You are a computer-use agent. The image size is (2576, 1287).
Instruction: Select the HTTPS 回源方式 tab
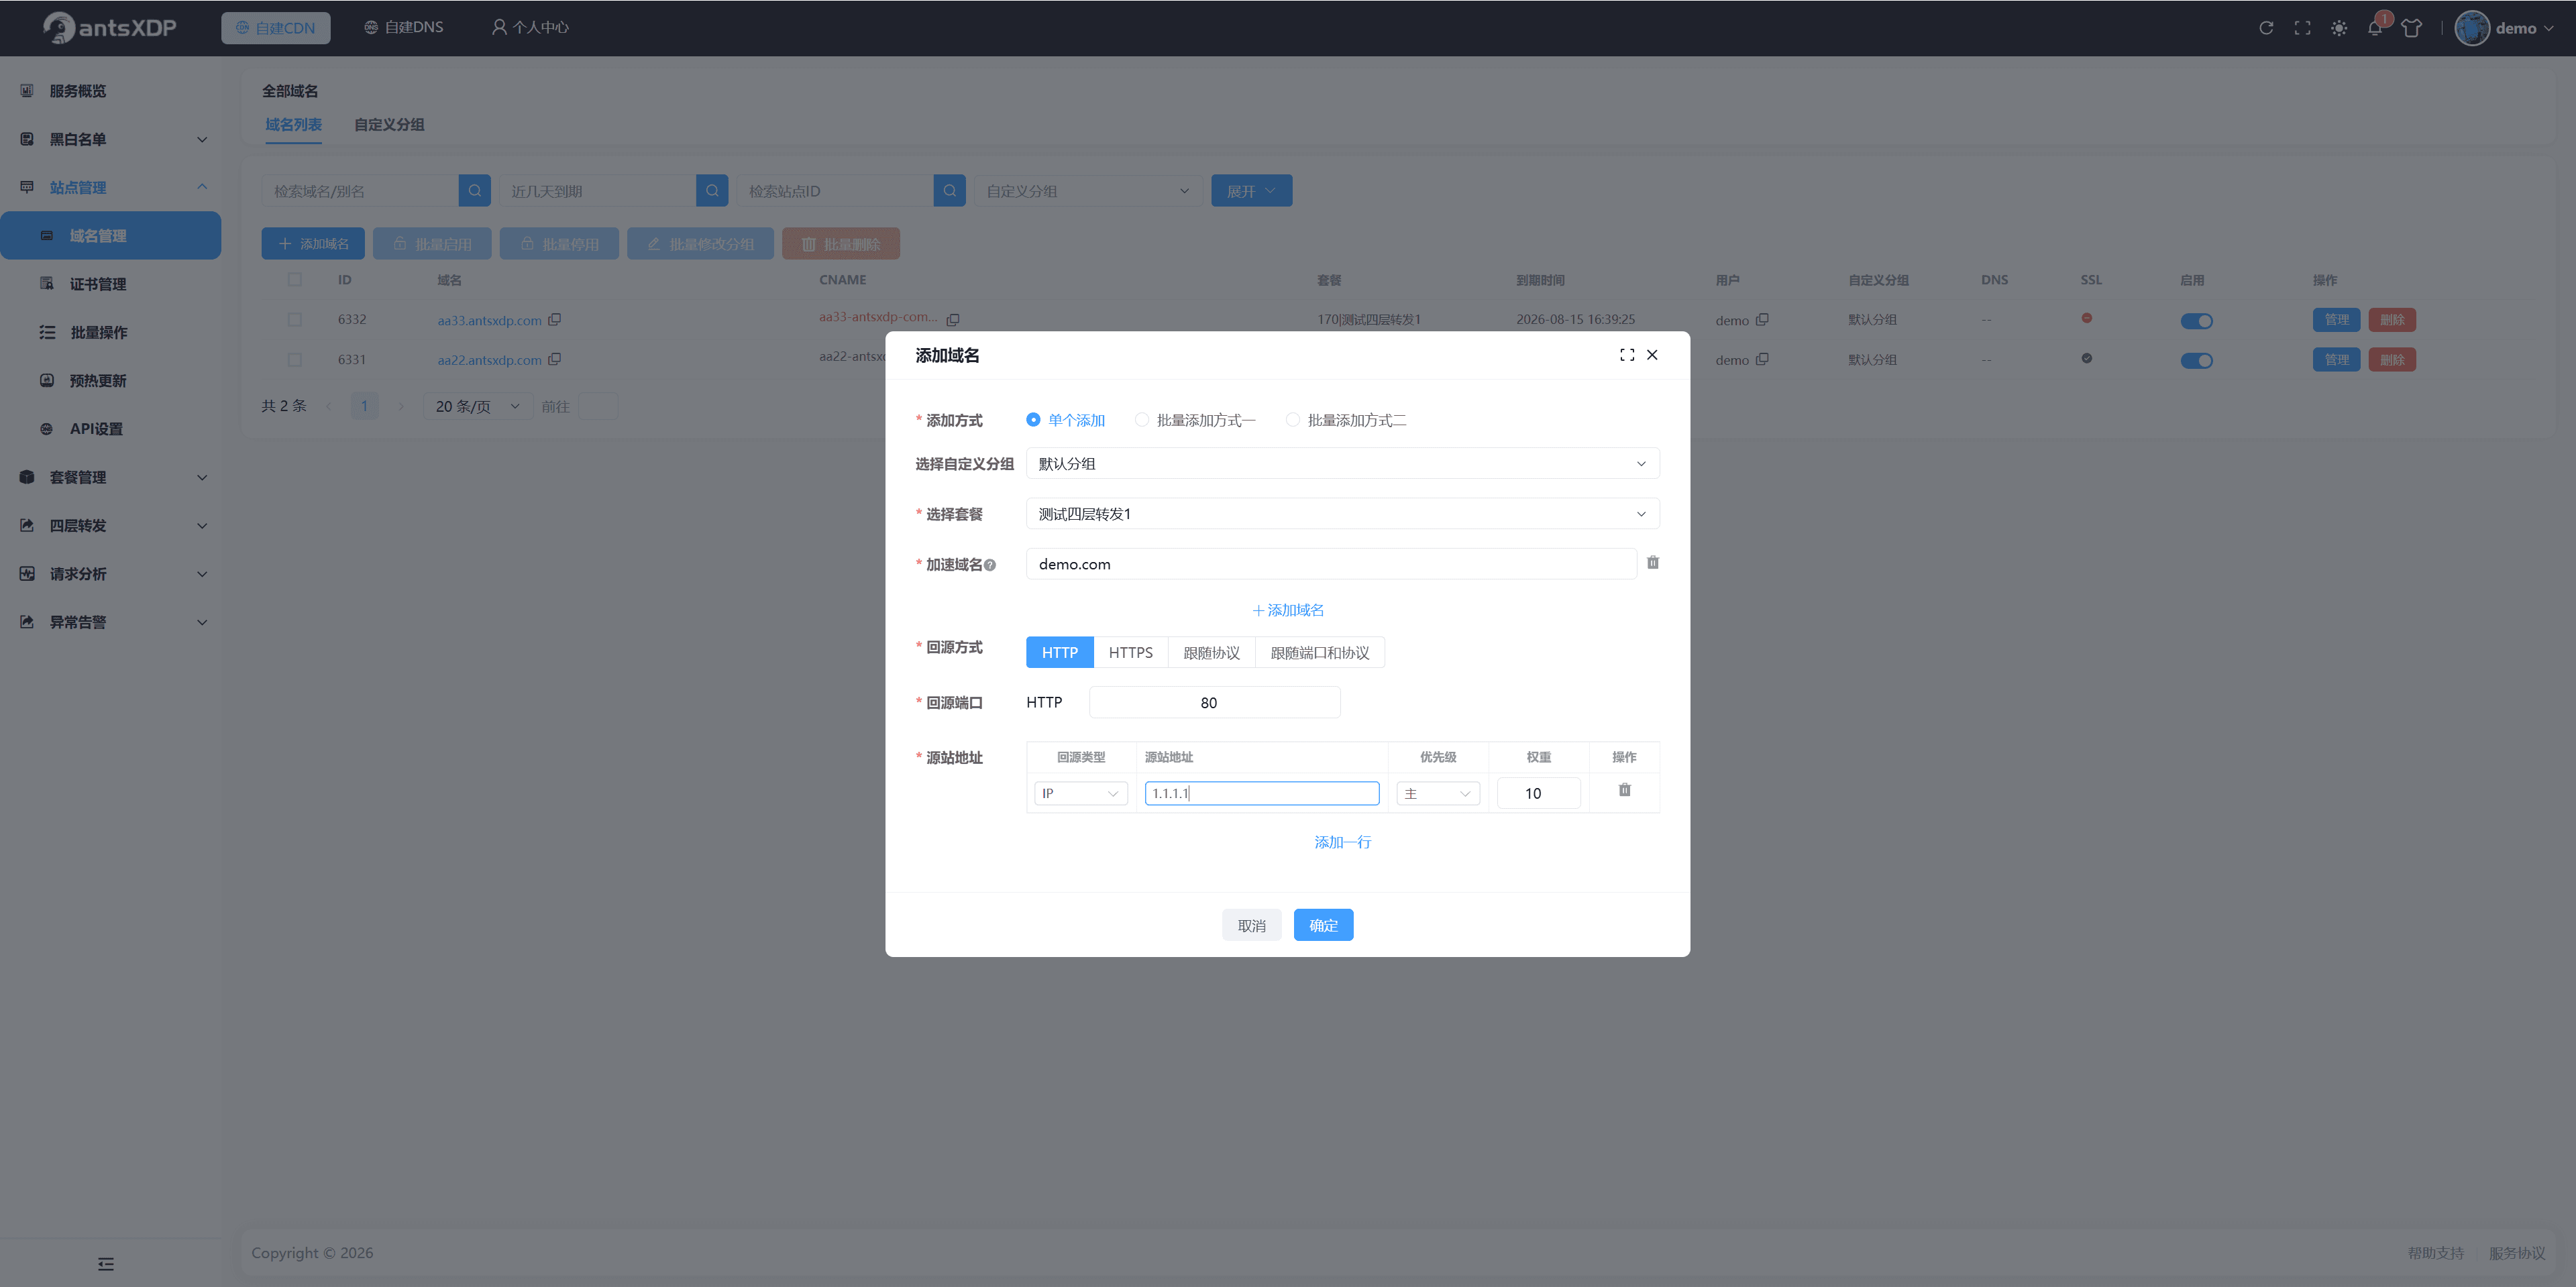[1131, 653]
